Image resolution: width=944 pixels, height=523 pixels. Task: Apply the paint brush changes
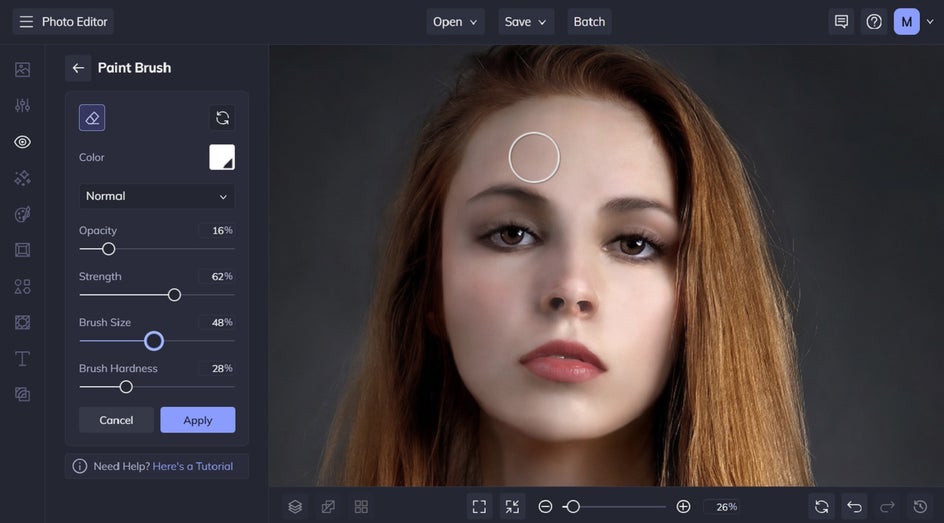pyautogui.click(x=197, y=420)
